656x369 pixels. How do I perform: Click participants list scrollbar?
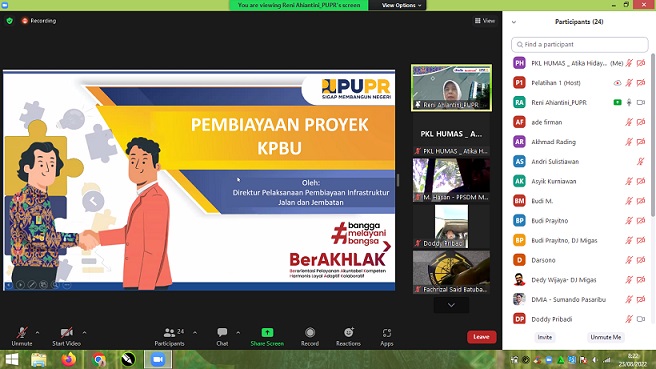(653, 134)
